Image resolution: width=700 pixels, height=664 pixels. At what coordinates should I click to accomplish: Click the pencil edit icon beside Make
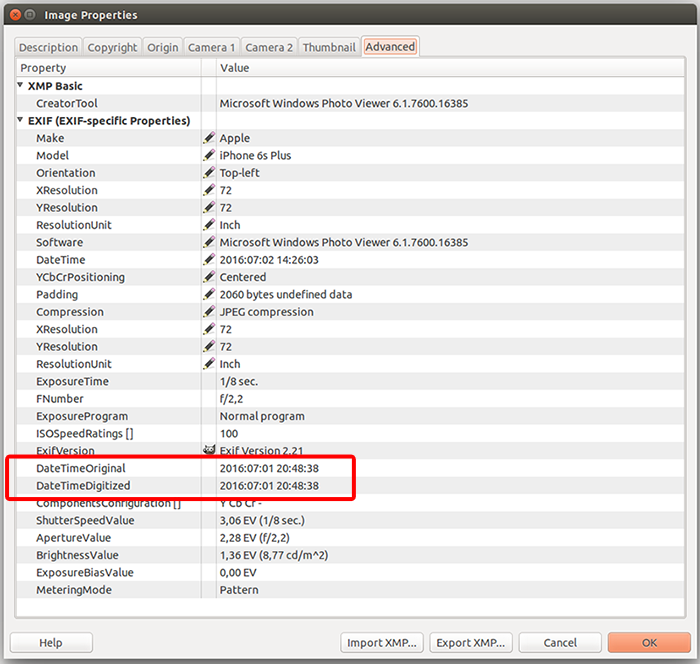(x=209, y=138)
